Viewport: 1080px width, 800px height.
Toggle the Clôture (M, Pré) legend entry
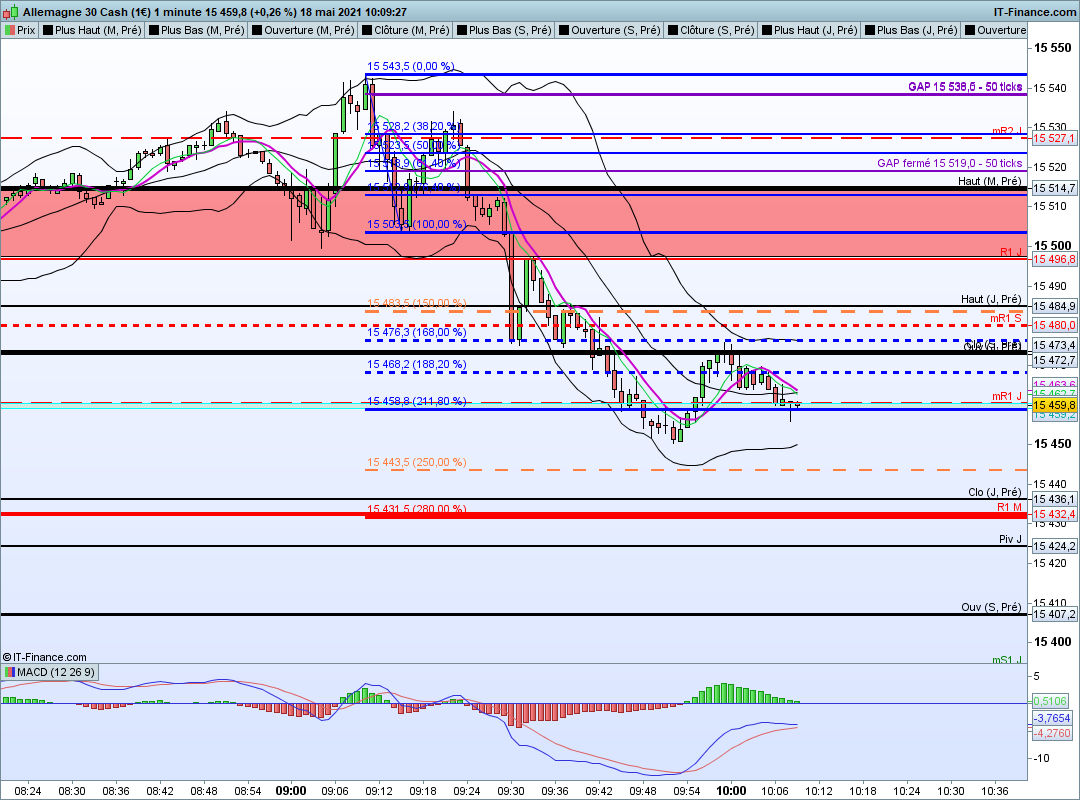pos(406,30)
